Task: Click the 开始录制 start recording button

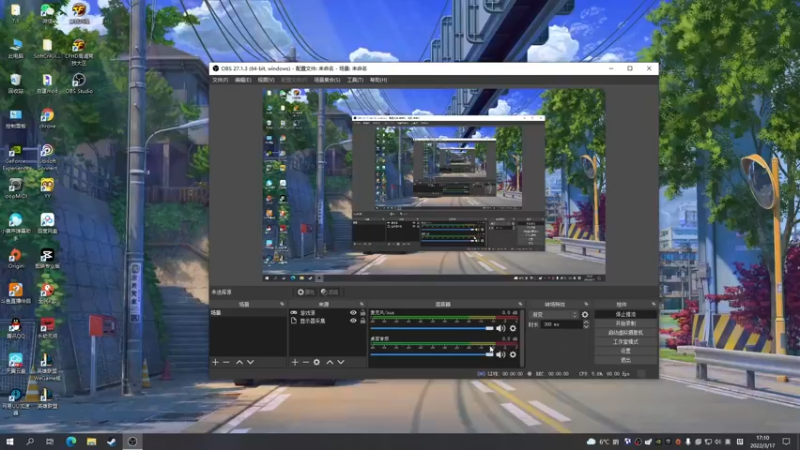Action: 626,323
